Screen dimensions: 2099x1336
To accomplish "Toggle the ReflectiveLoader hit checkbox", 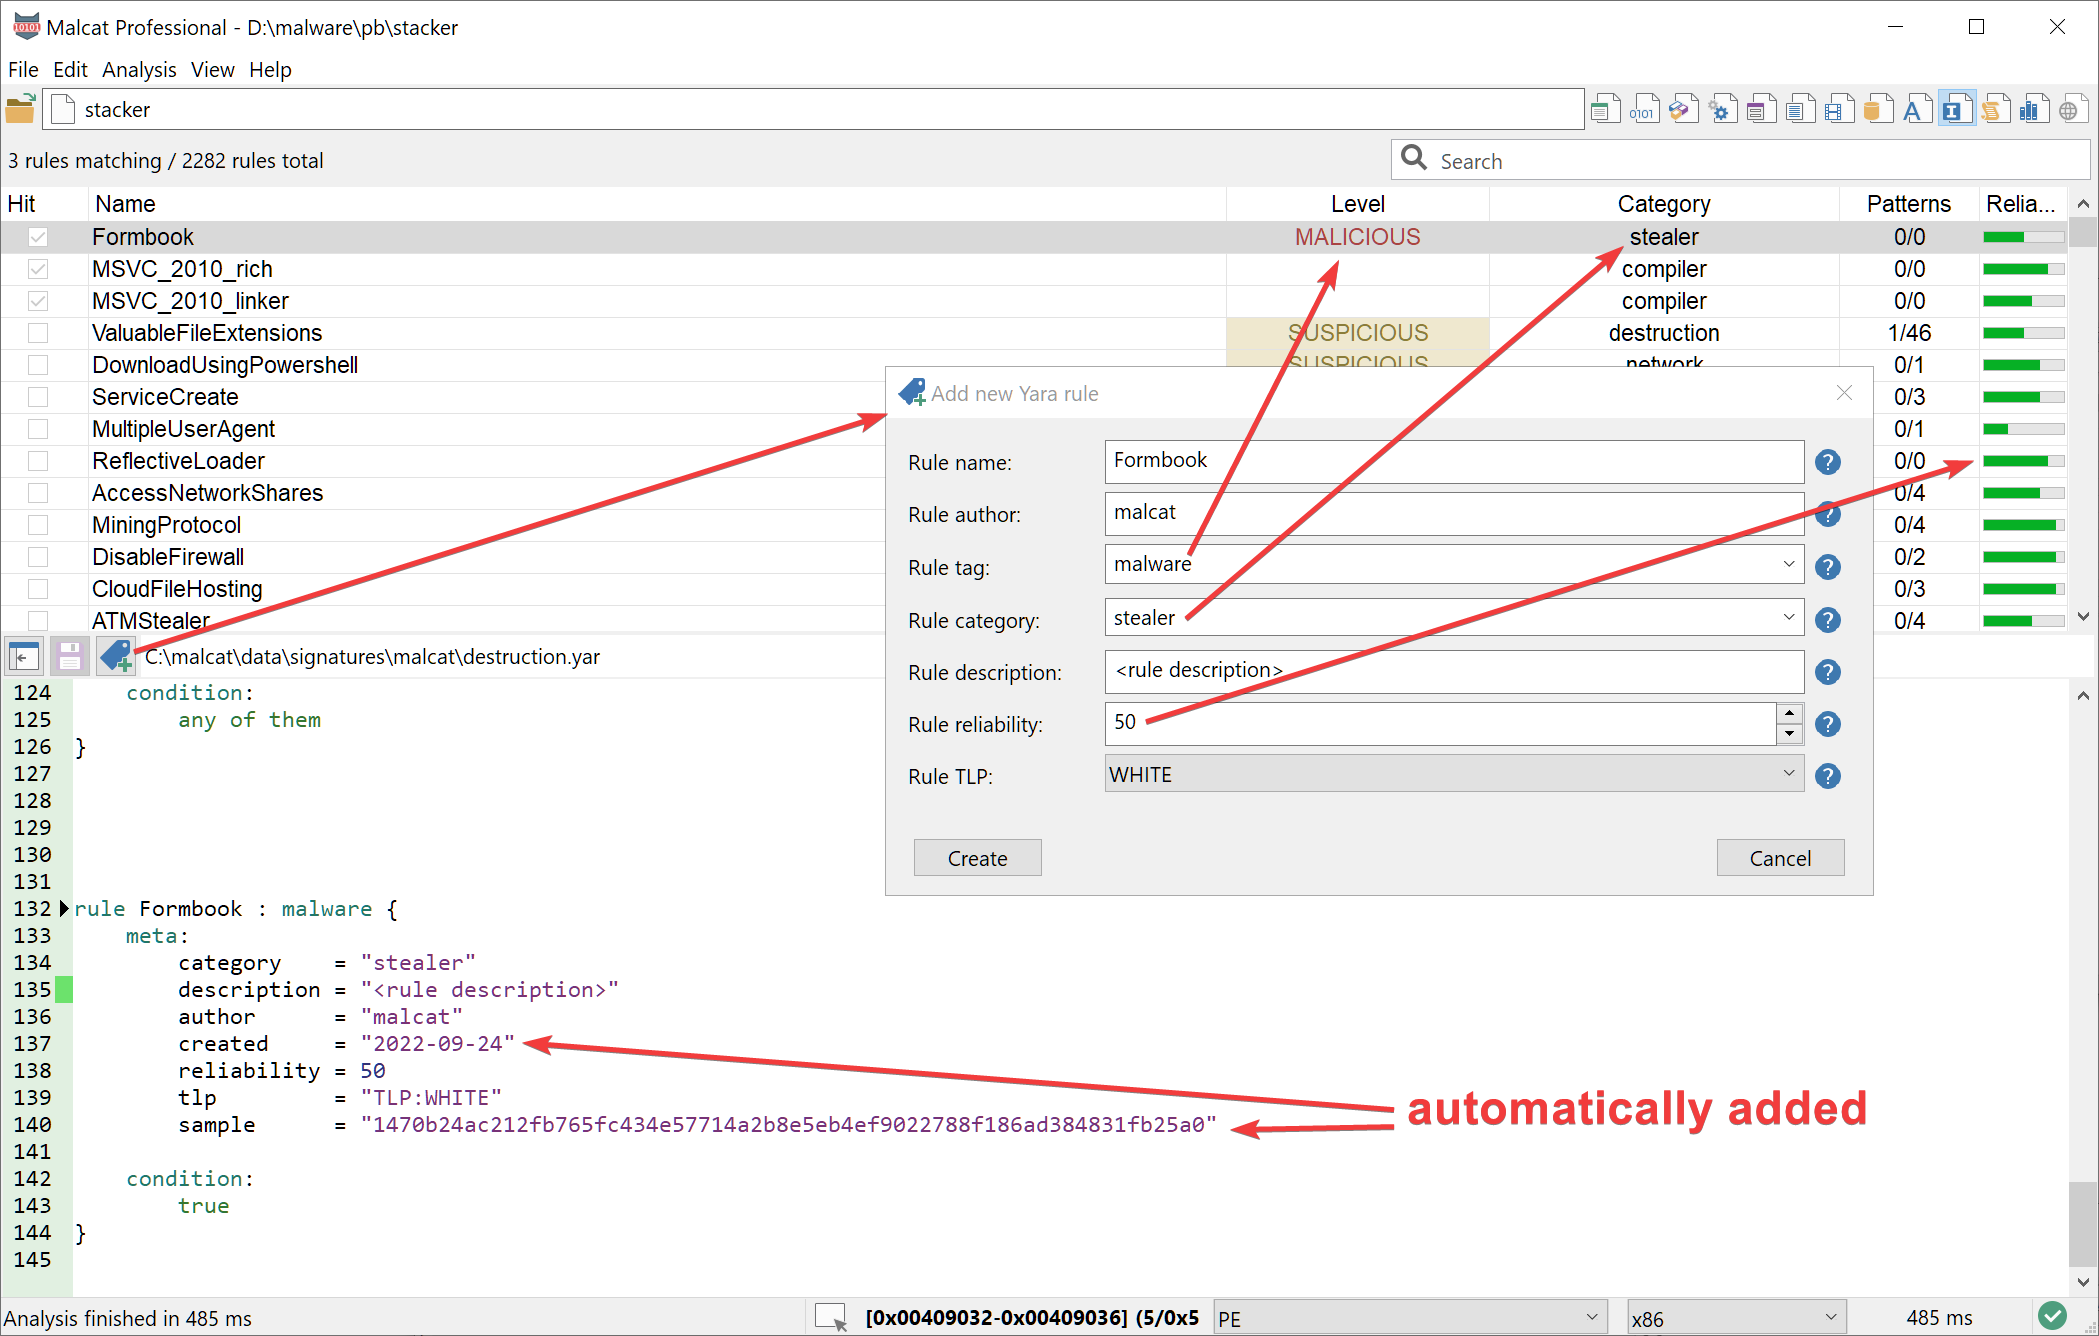I will 38,461.
